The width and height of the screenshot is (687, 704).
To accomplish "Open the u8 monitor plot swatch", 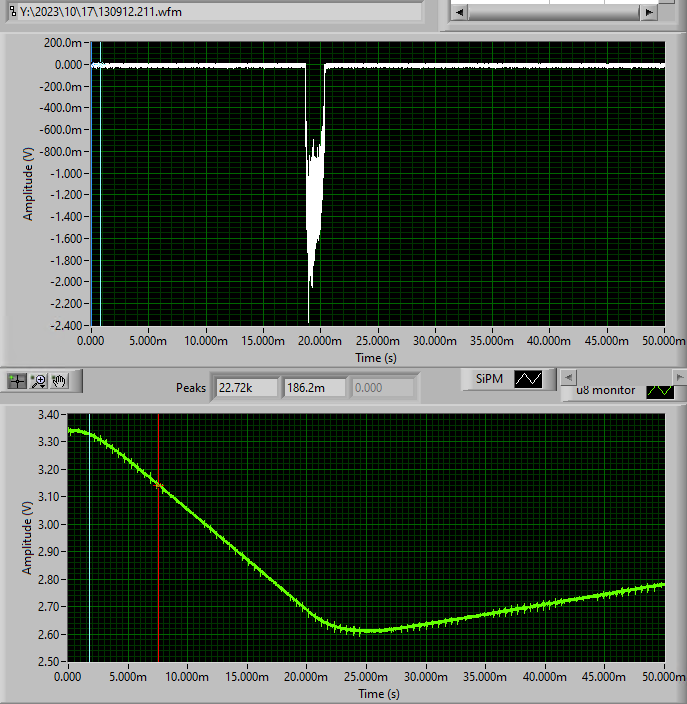I will [x=660, y=391].
